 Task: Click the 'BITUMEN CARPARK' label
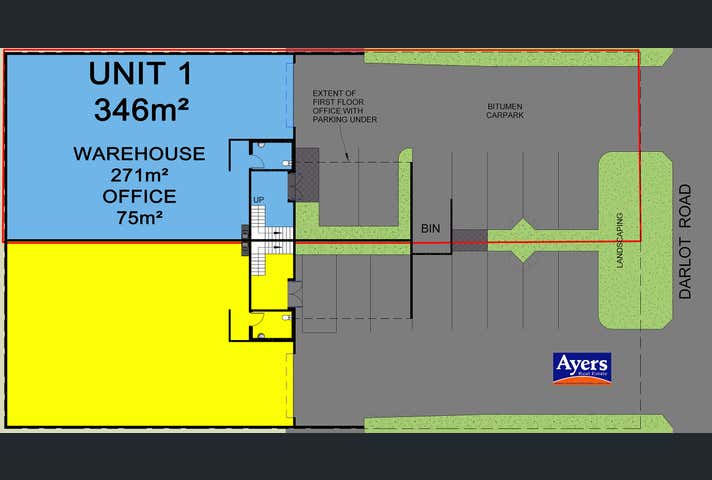coord(505,111)
